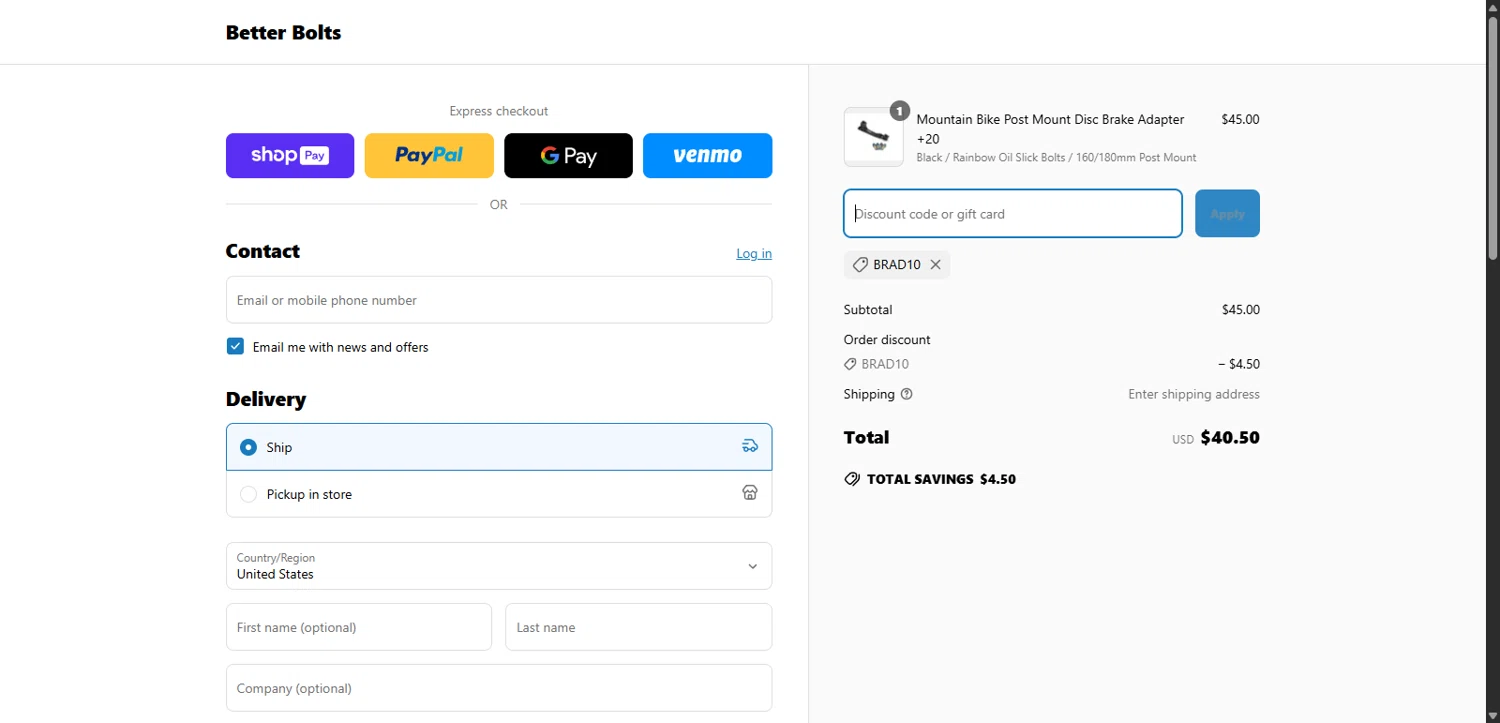Click the Better Bolts store name
Image resolution: width=1500 pixels, height=723 pixels.
pyautogui.click(x=283, y=32)
